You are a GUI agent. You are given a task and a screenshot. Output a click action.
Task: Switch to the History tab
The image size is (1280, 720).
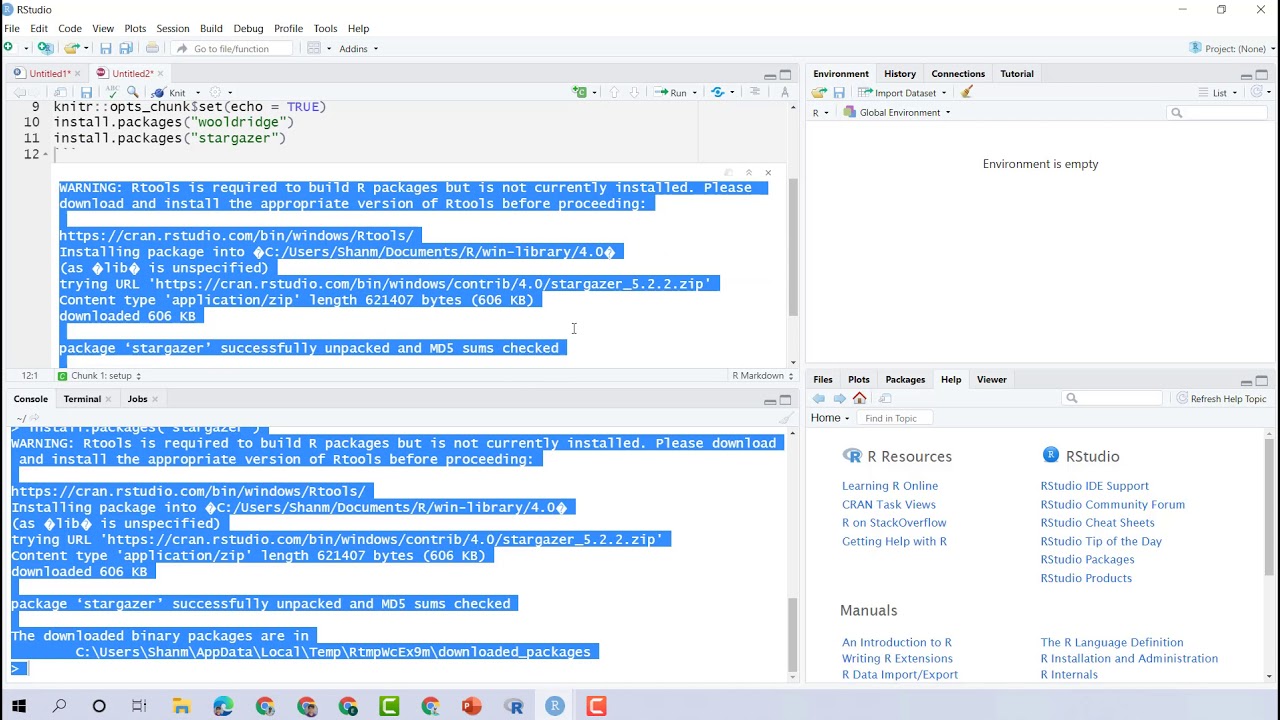pyautogui.click(x=900, y=73)
